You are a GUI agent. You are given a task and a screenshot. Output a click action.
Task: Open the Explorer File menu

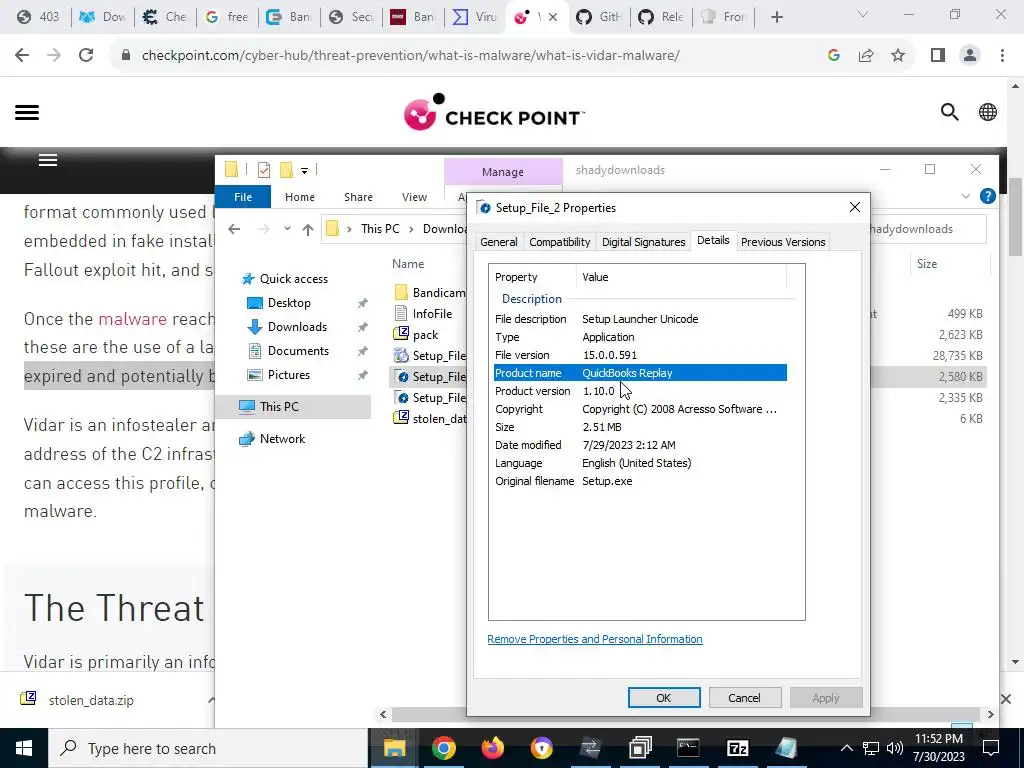243,197
